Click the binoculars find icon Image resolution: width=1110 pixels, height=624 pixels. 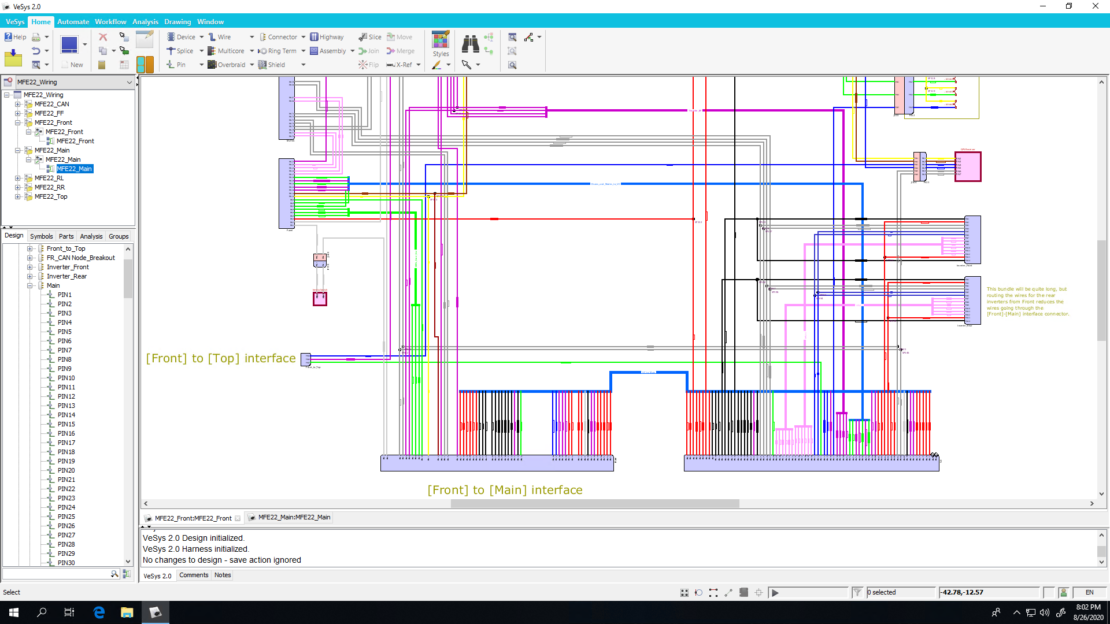pyautogui.click(x=470, y=44)
